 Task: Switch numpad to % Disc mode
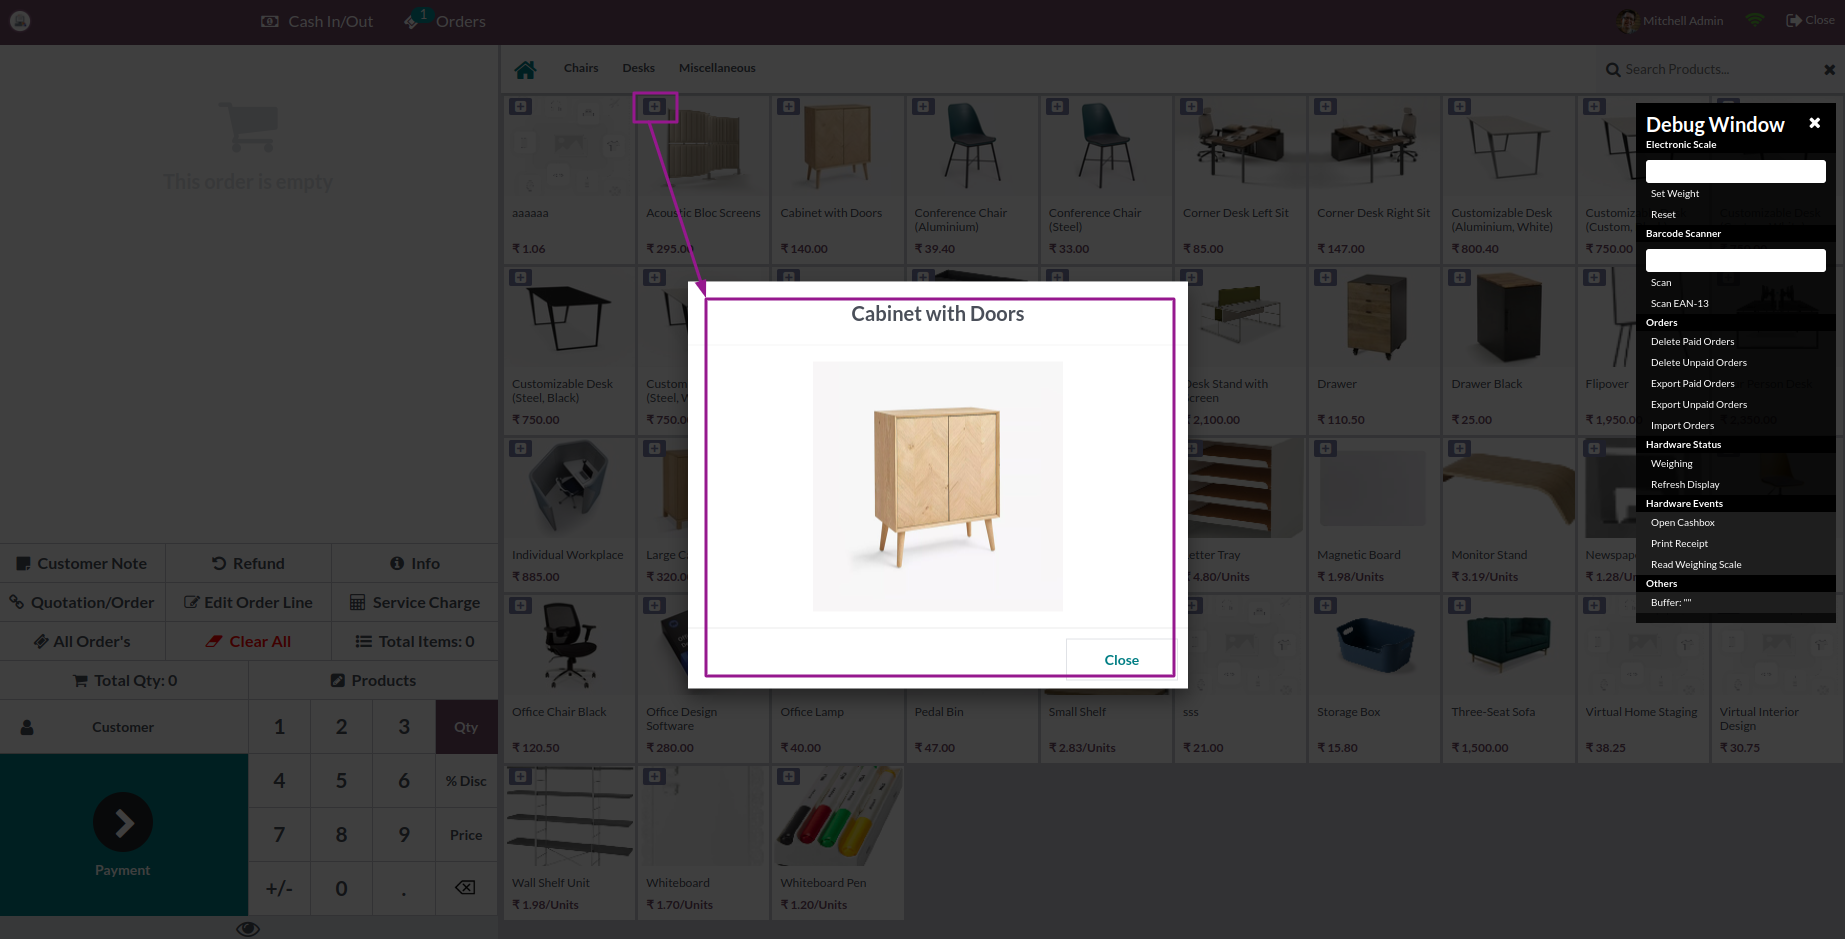click(x=465, y=780)
